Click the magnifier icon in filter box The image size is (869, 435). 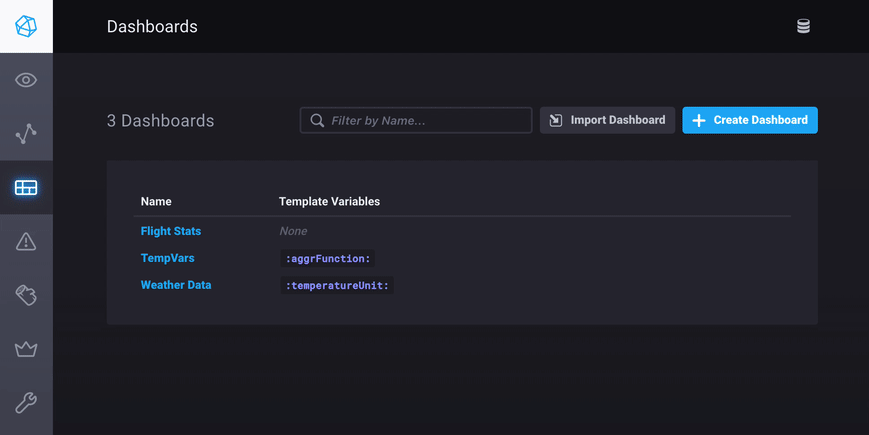[317, 121]
